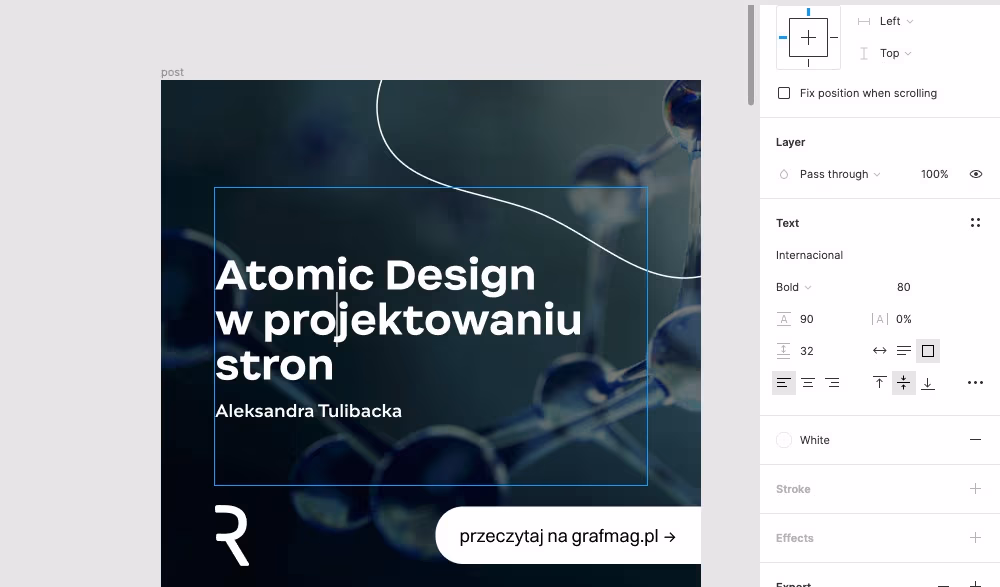The height and width of the screenshot is (587, 1000).
Task: Align text right
Action: click(832, 383)
